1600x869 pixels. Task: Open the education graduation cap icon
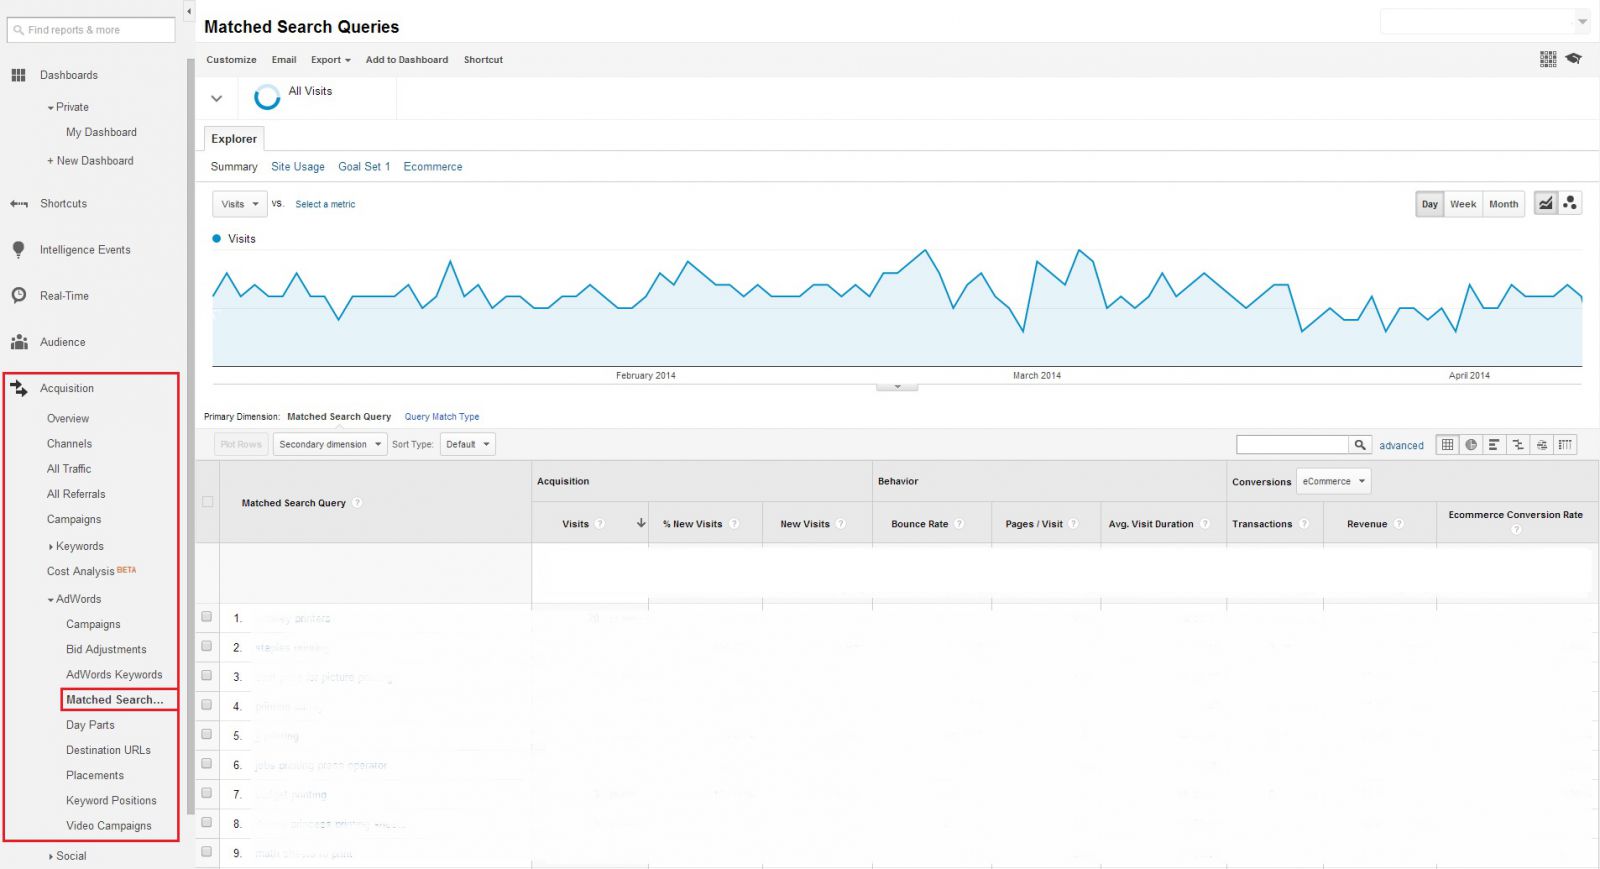click(1573, 59)
